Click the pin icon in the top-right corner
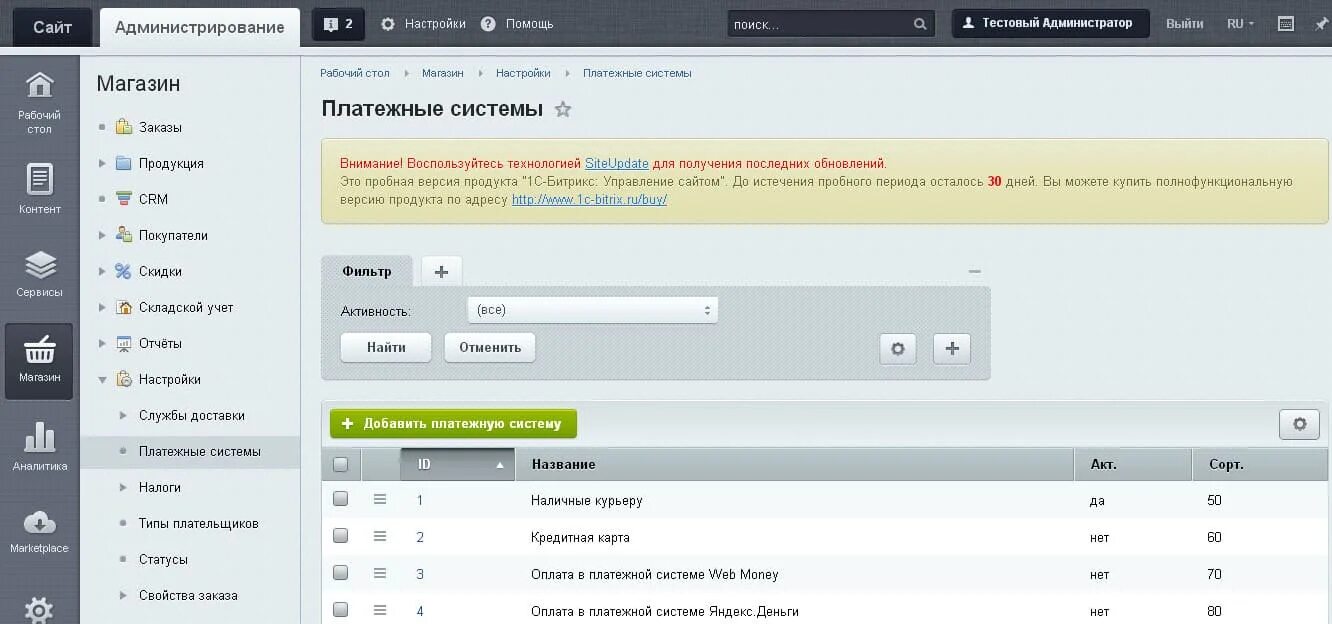The width and height of the screenshot is (1332, 624). [1322, 24]
